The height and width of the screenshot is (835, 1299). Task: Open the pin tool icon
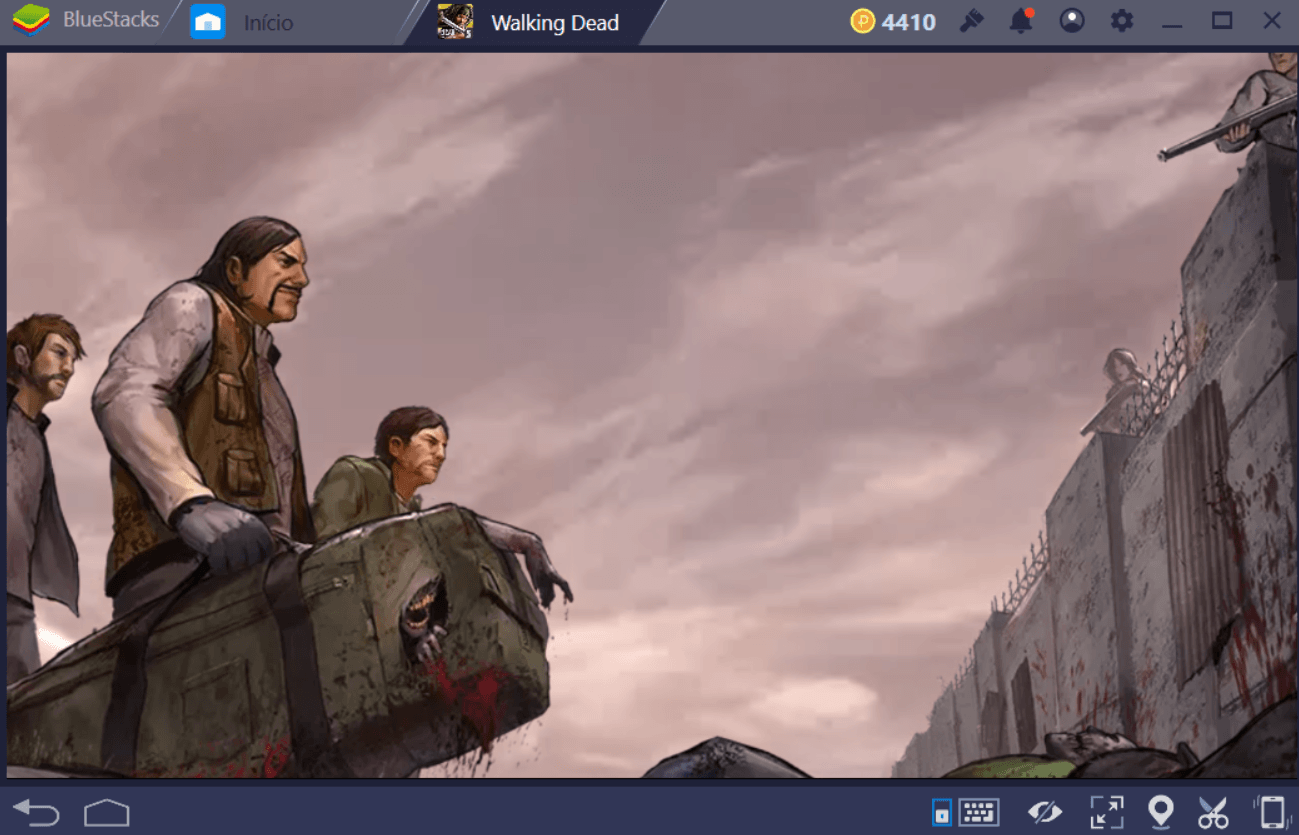pyautogui.click(x=971, y=21)
